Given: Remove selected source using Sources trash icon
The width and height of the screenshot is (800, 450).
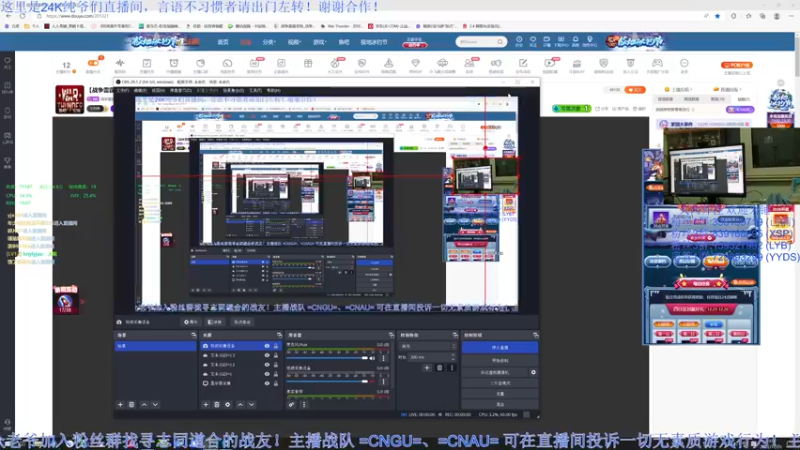Looking at the screenshot, I should (x=217, y=405).
